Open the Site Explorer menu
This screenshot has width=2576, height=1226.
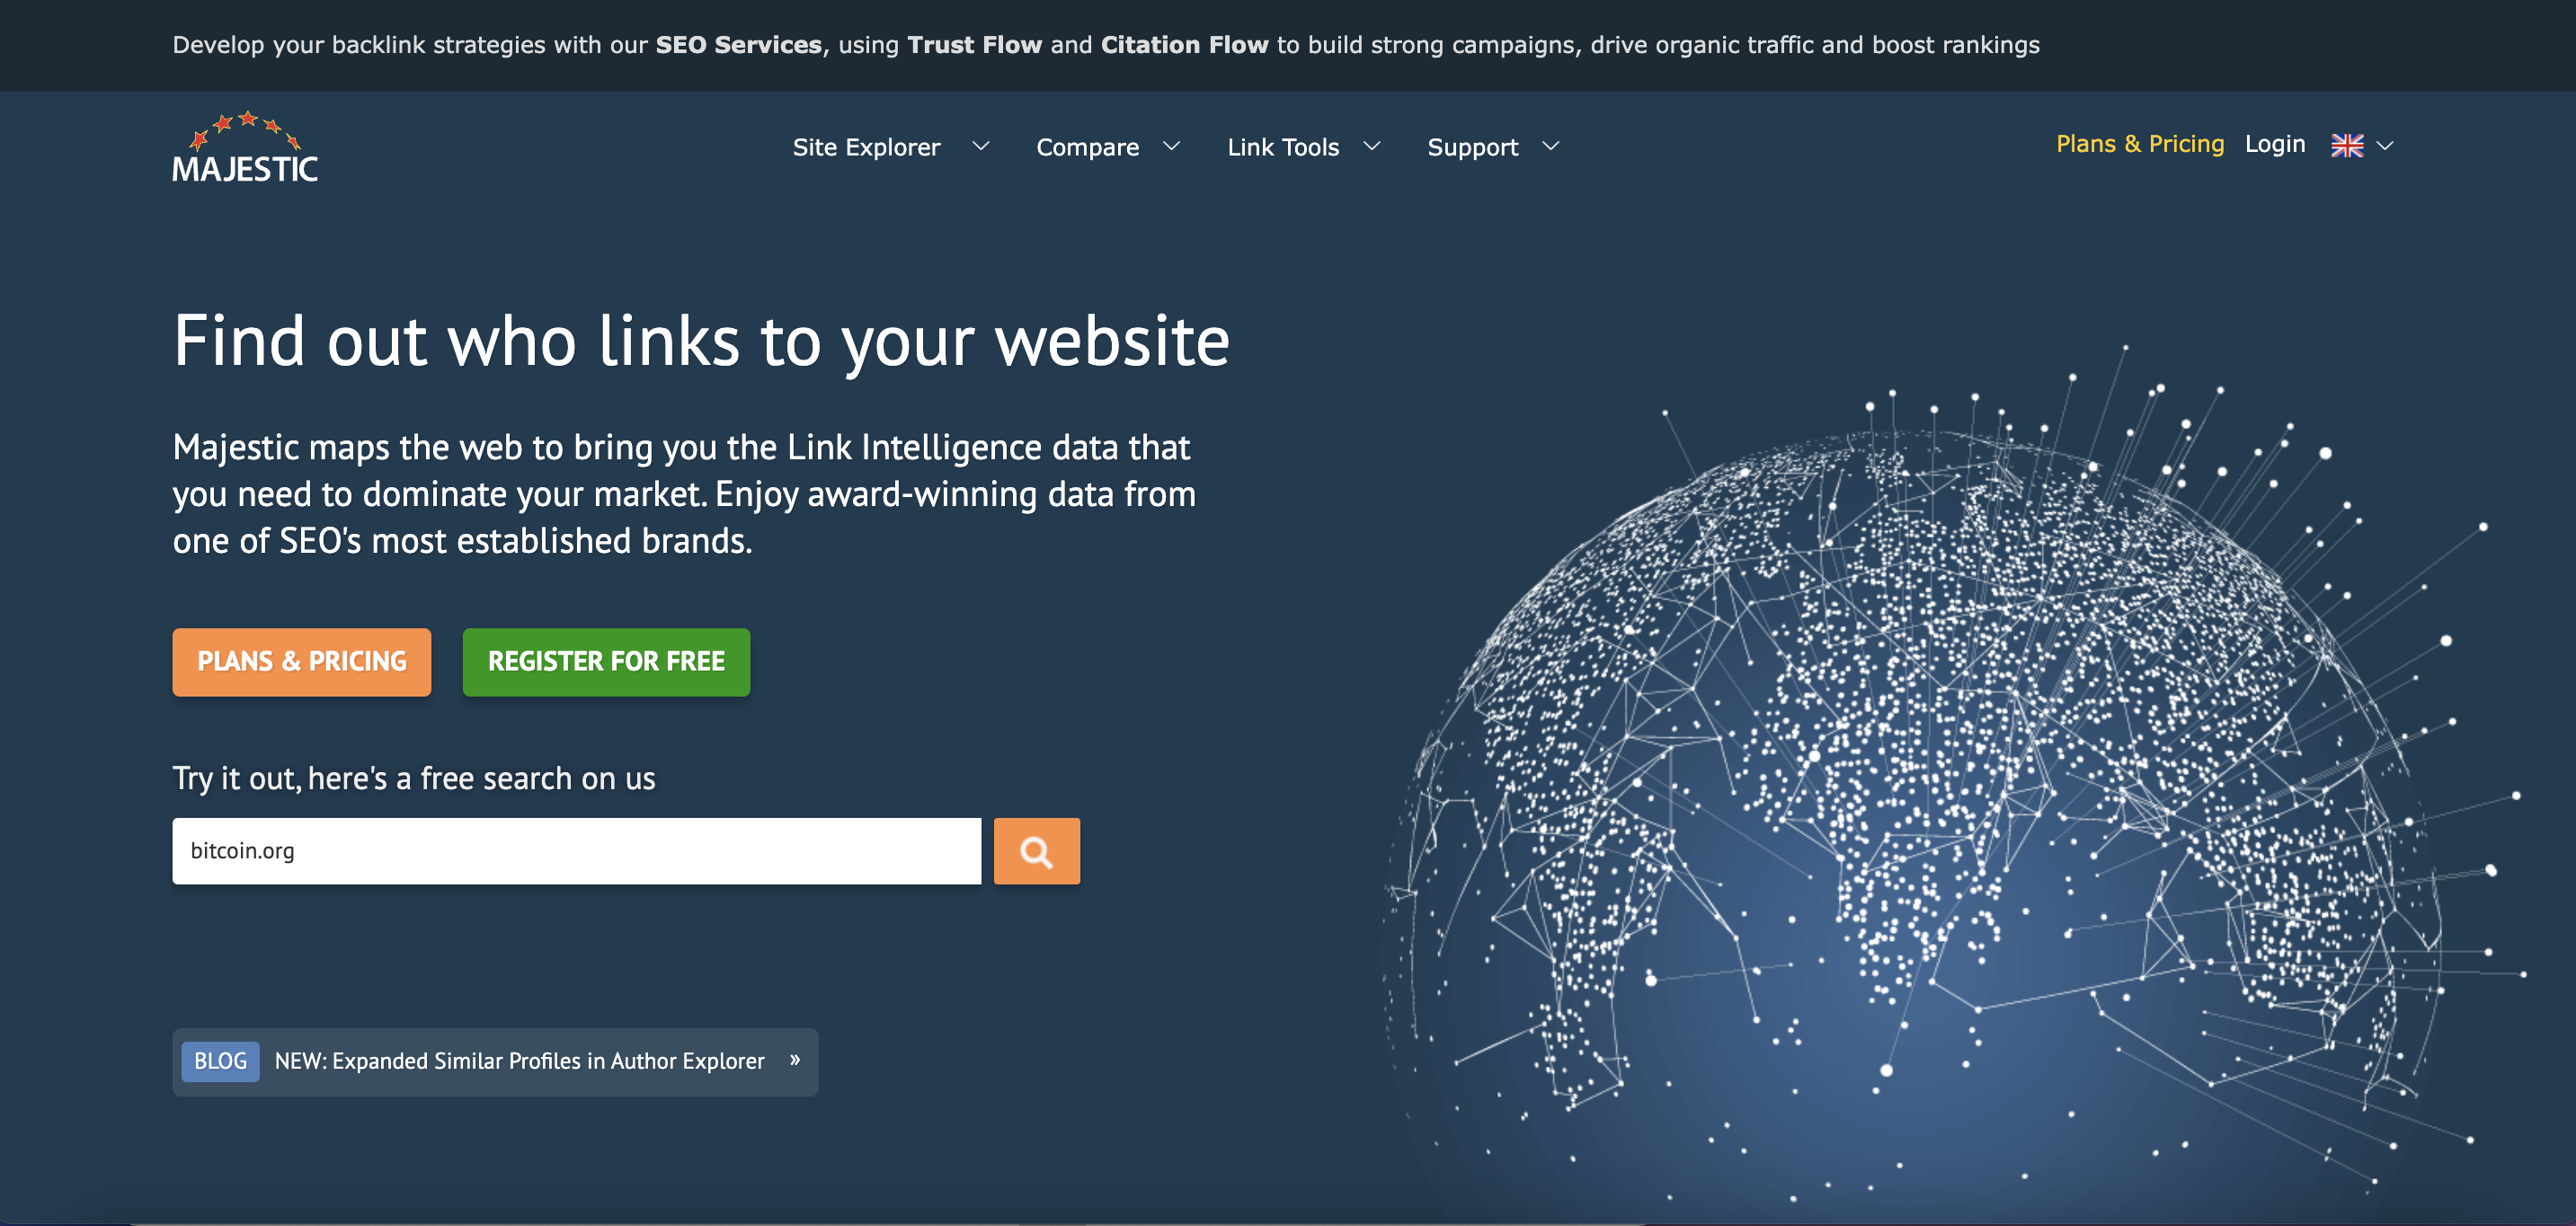pos(866,147)
